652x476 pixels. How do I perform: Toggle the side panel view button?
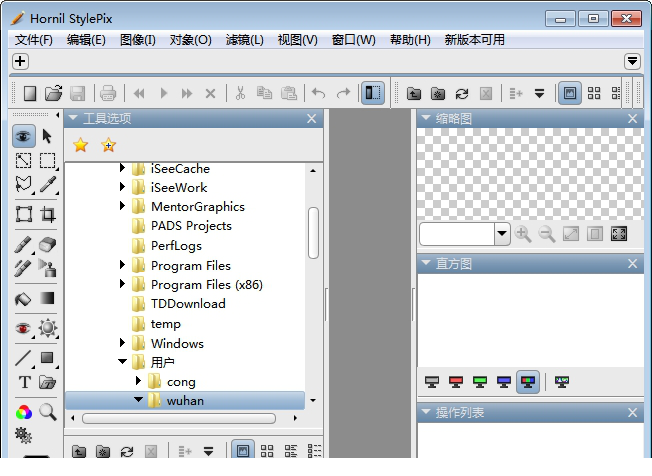click(x=373, y=93)
